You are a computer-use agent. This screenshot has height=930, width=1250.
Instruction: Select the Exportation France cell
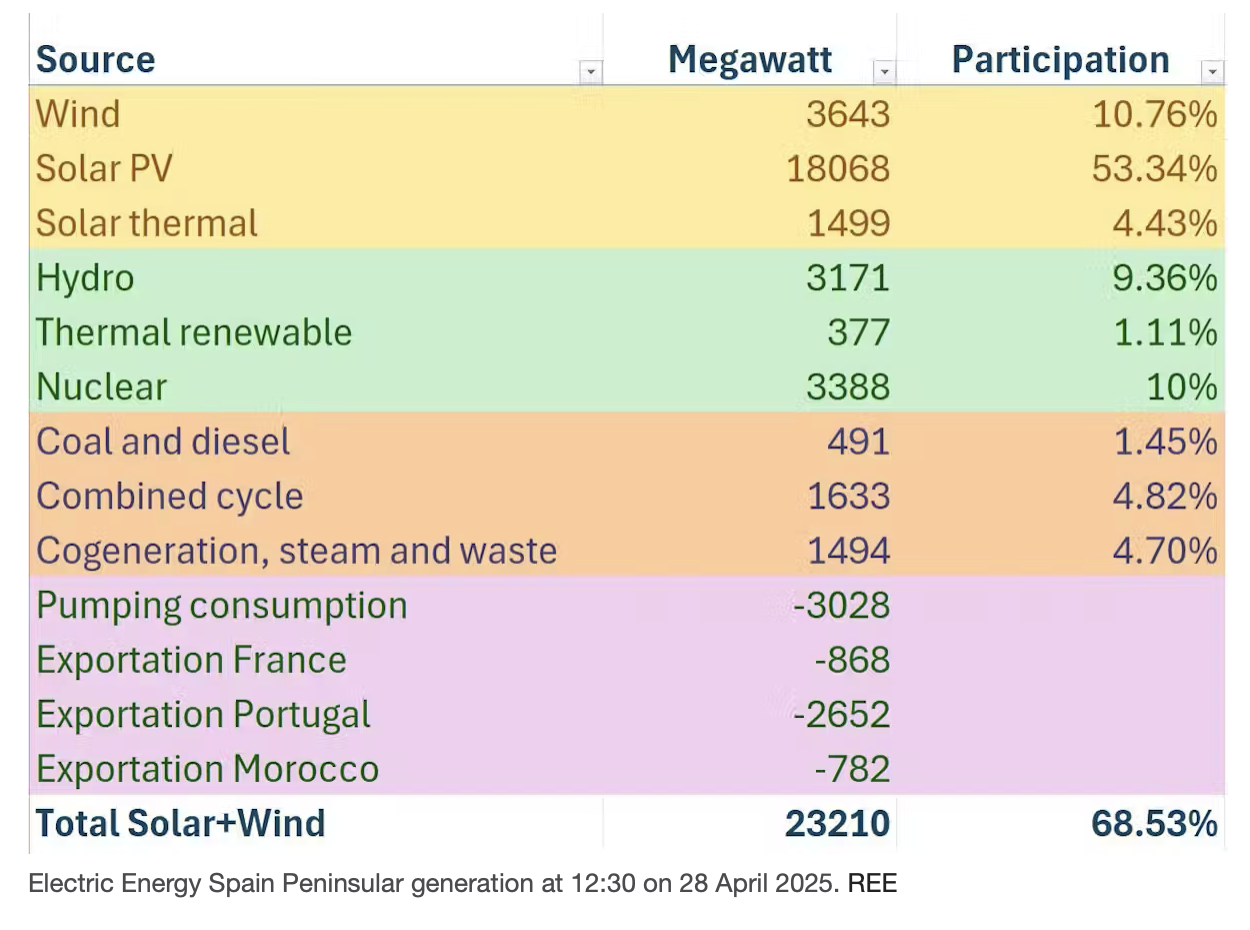tap(191, 660)
